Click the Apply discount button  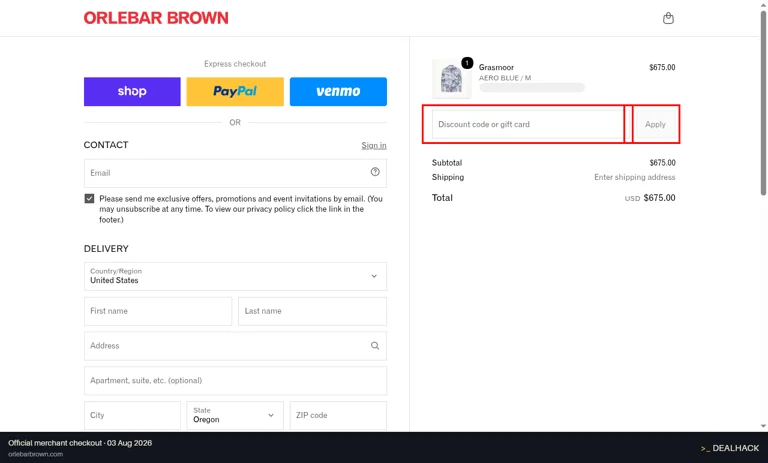(x=655, y=124)
